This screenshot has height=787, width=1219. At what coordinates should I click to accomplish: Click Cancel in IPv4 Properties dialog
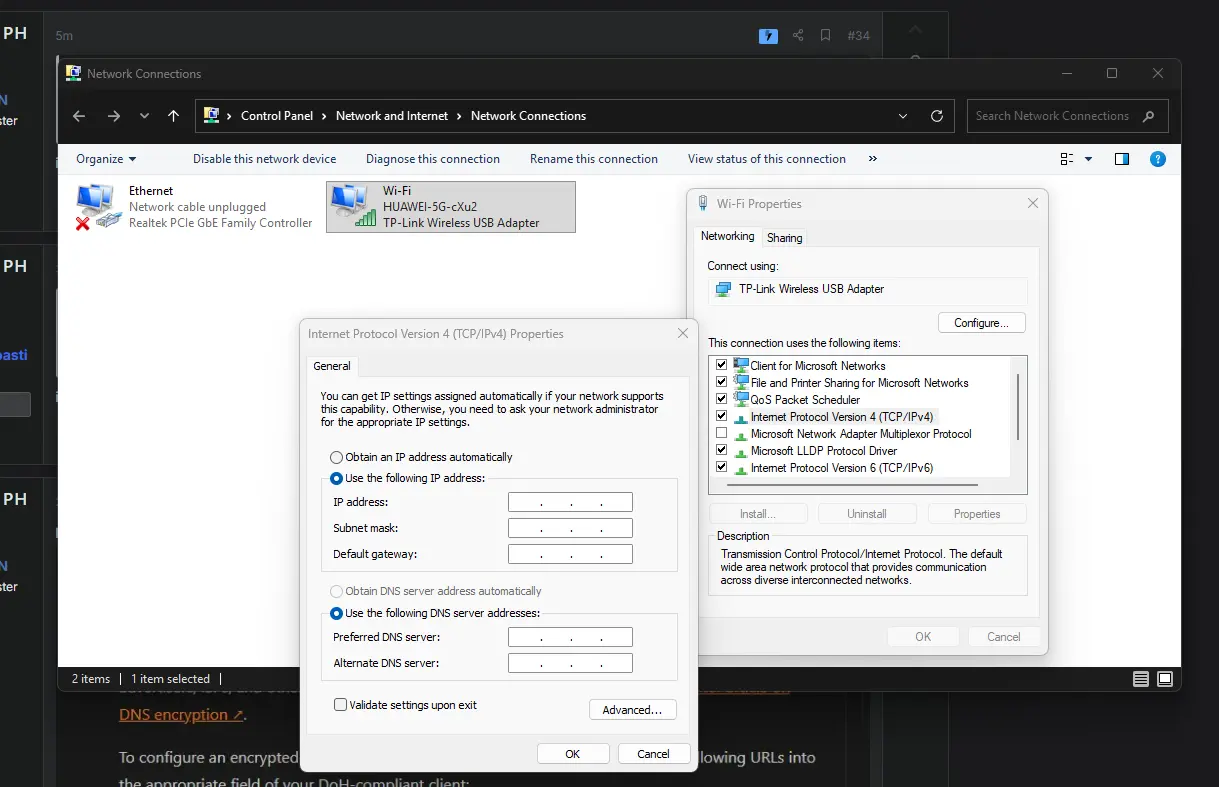click(654, 754)
